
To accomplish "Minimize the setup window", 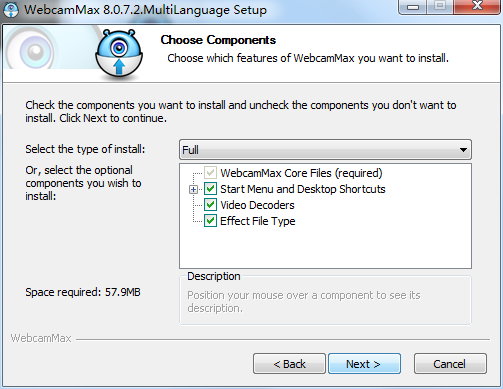I will 413,7.
